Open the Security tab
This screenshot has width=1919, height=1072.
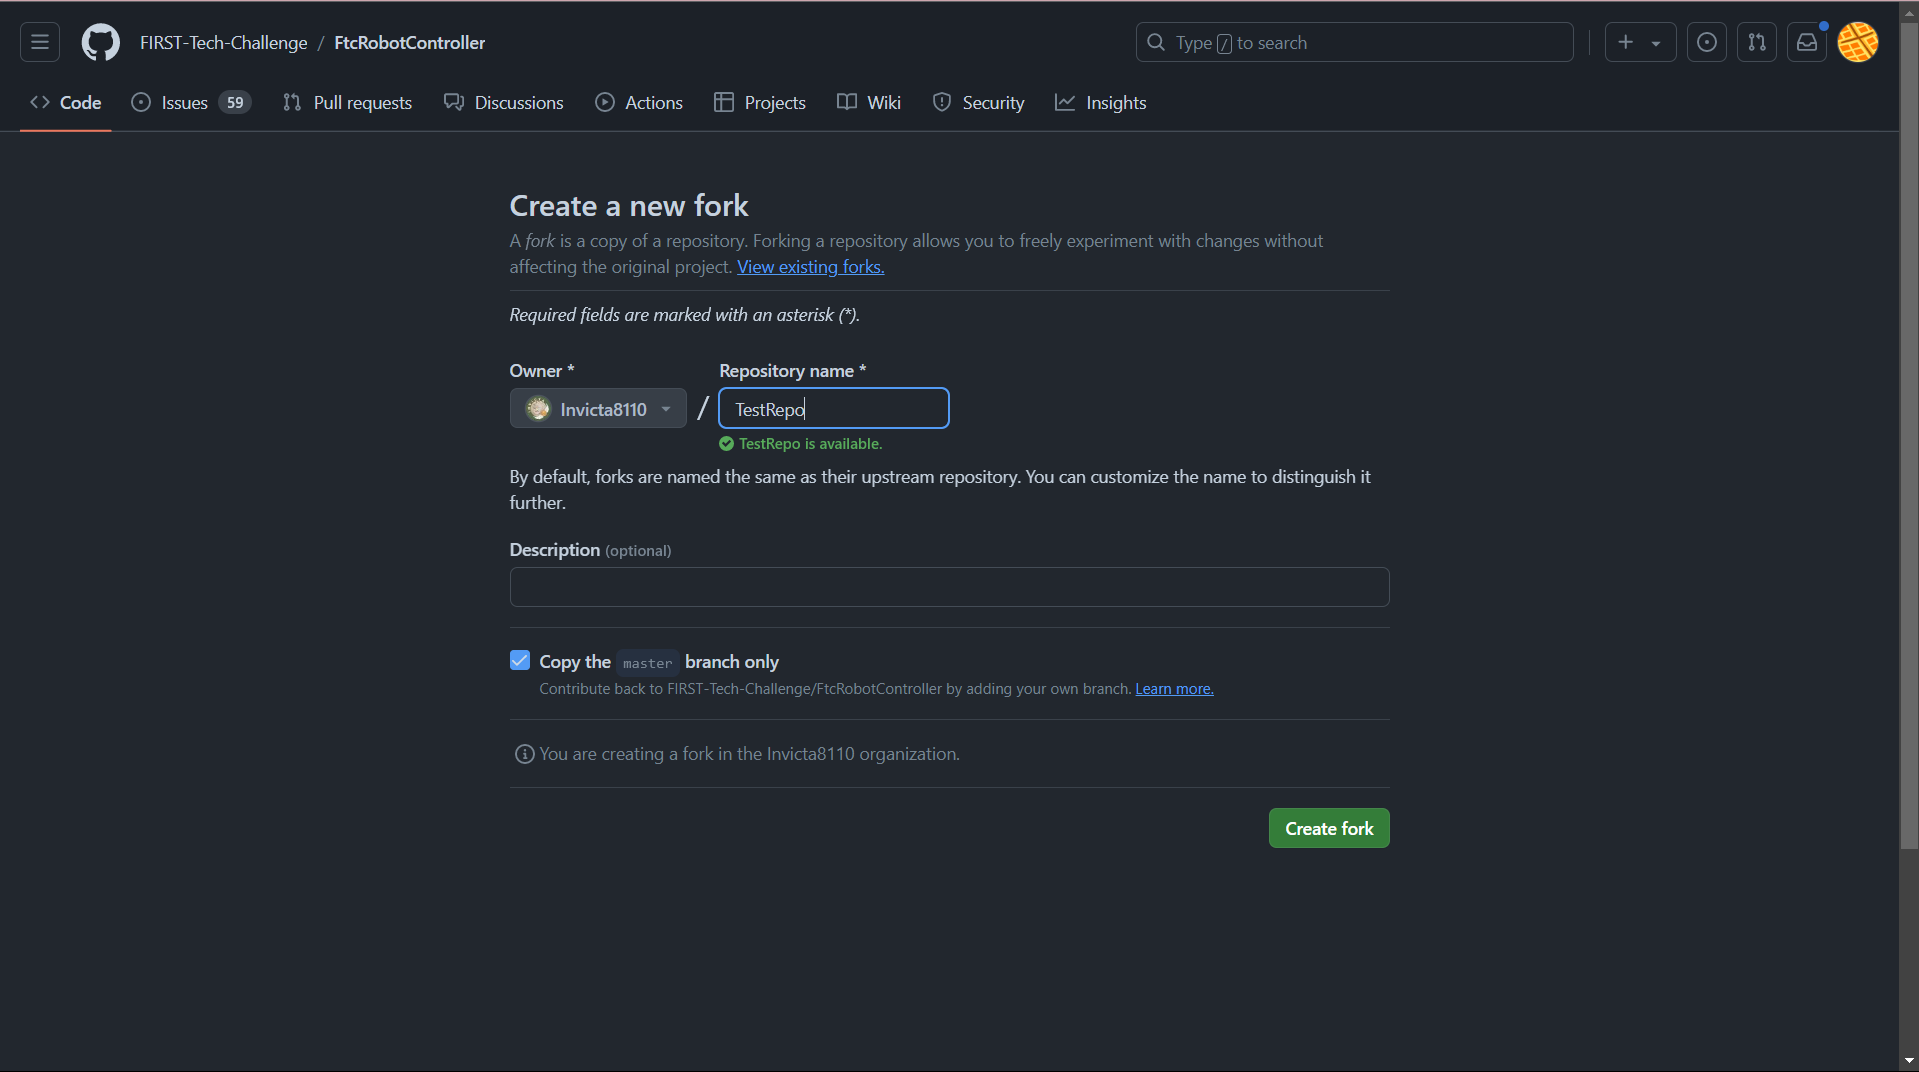978,102
